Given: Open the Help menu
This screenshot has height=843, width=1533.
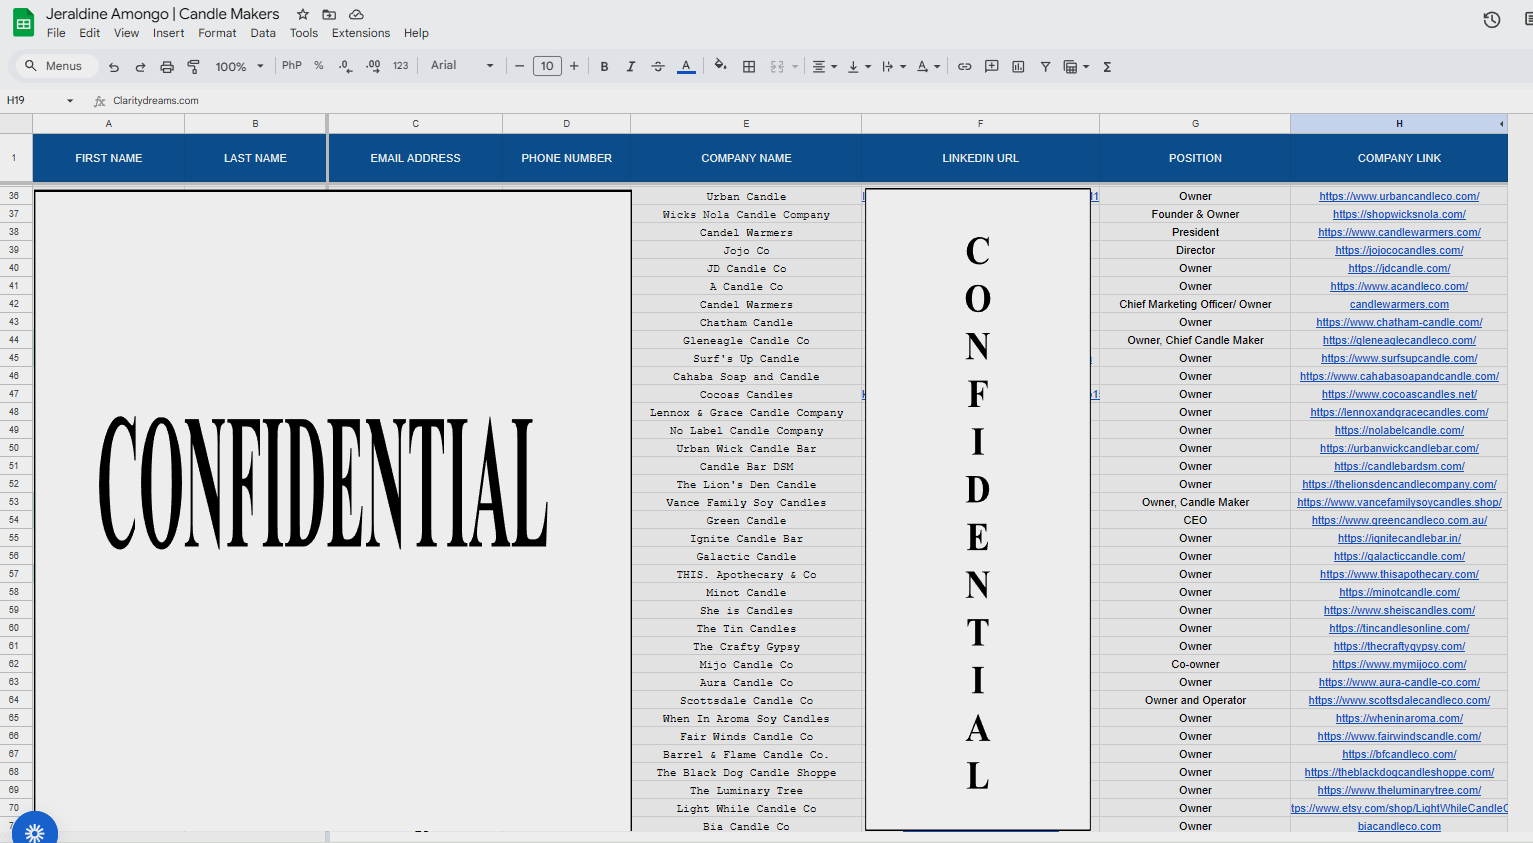Looking at the screenshot, I should [x=416, y=33].
